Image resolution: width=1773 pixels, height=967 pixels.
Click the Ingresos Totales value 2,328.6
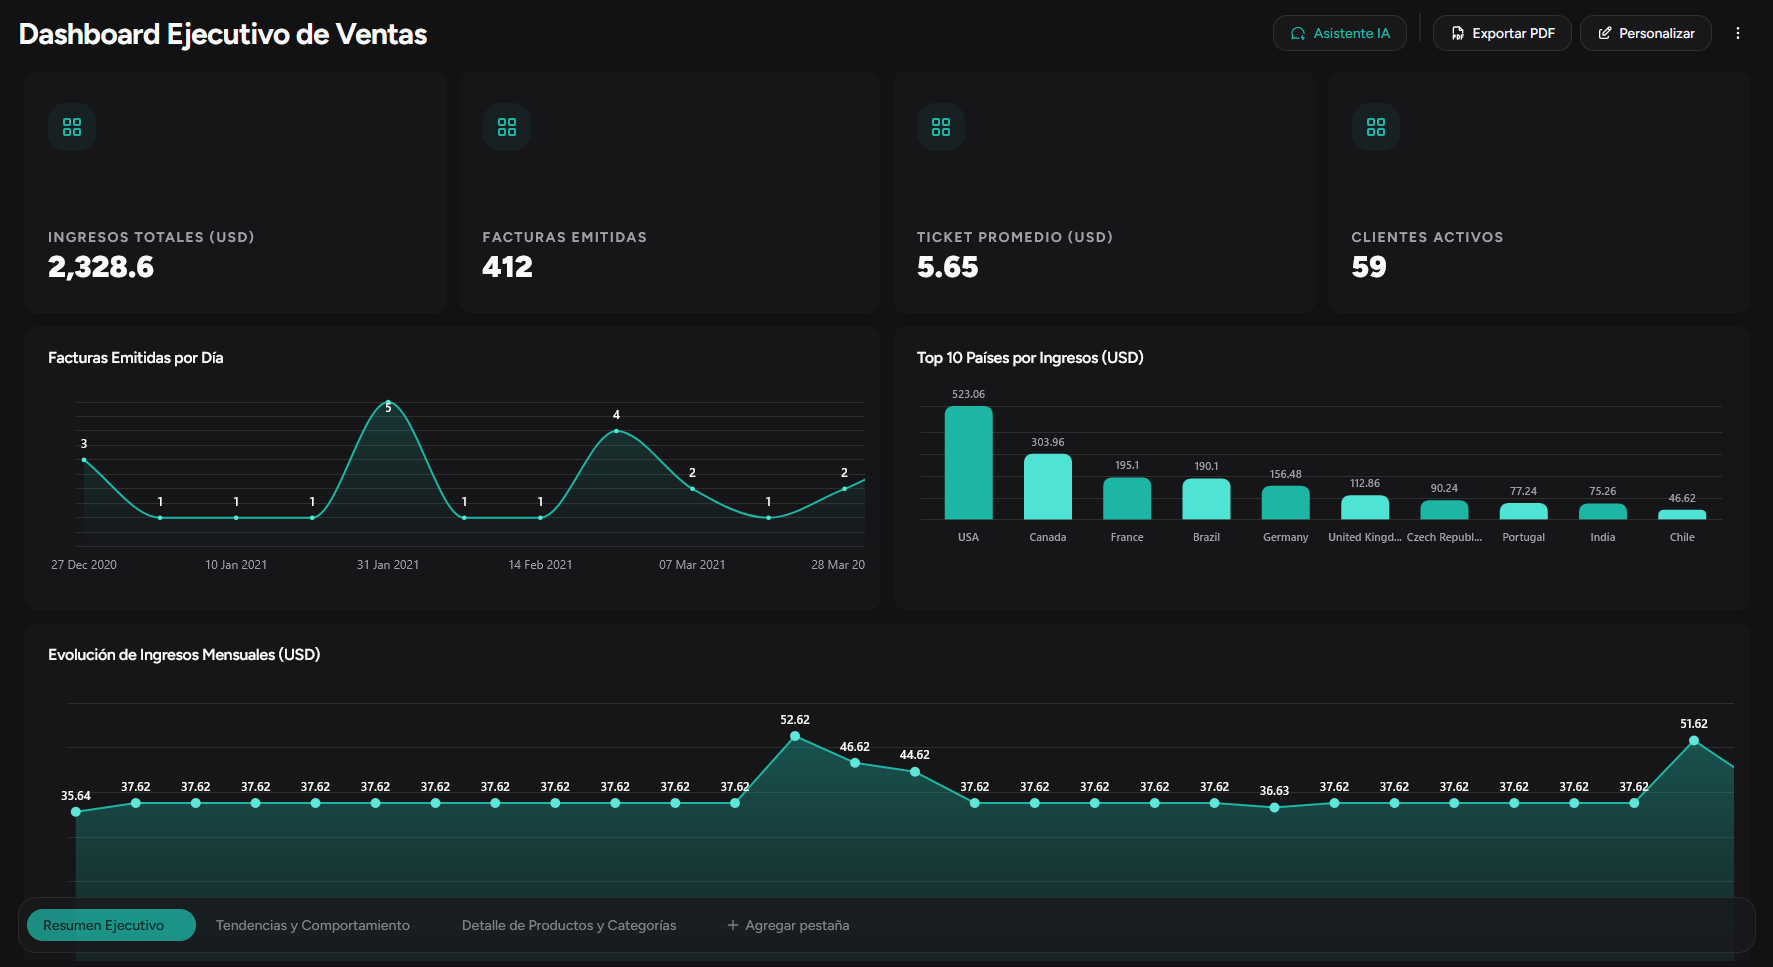pos(101,267)
